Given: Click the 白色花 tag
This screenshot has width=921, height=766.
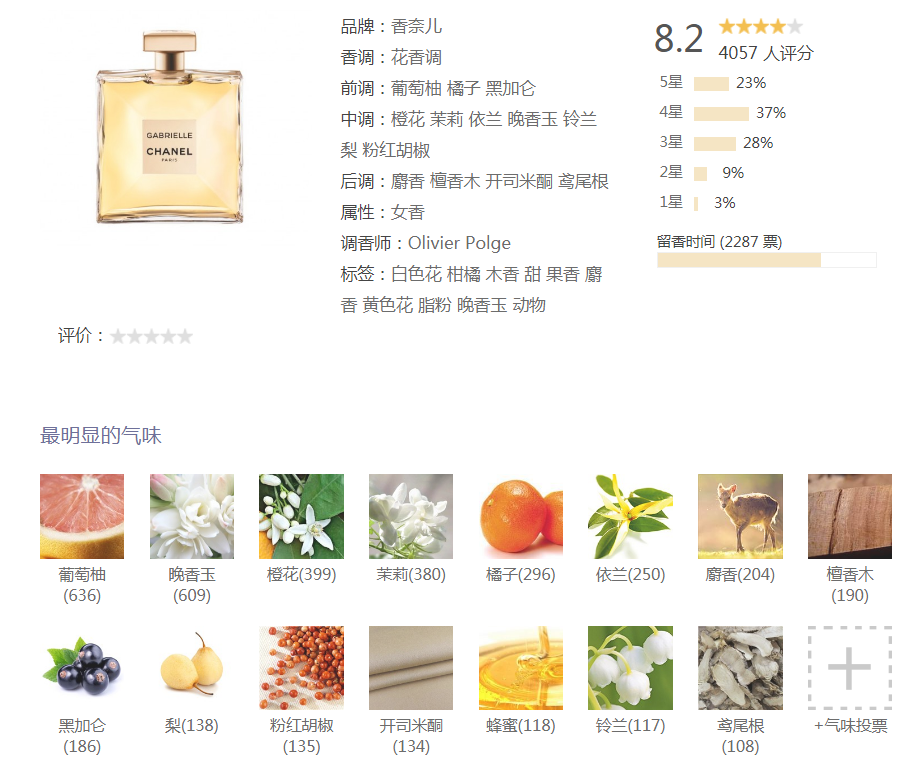Looking at the screenshot, I should click(416, 274).
